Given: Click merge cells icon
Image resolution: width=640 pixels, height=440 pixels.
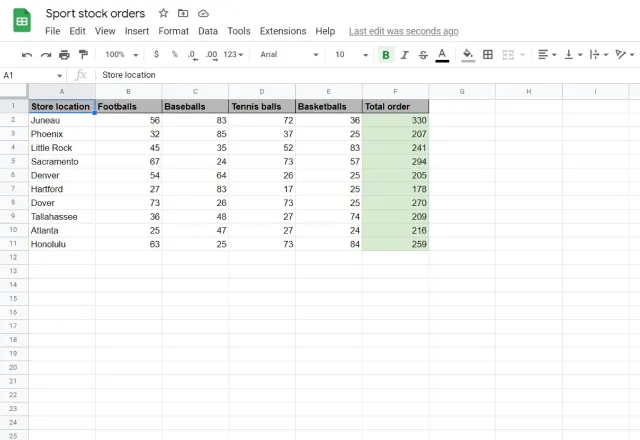Looking at the screenshot, I should click(x=508, y=55).
